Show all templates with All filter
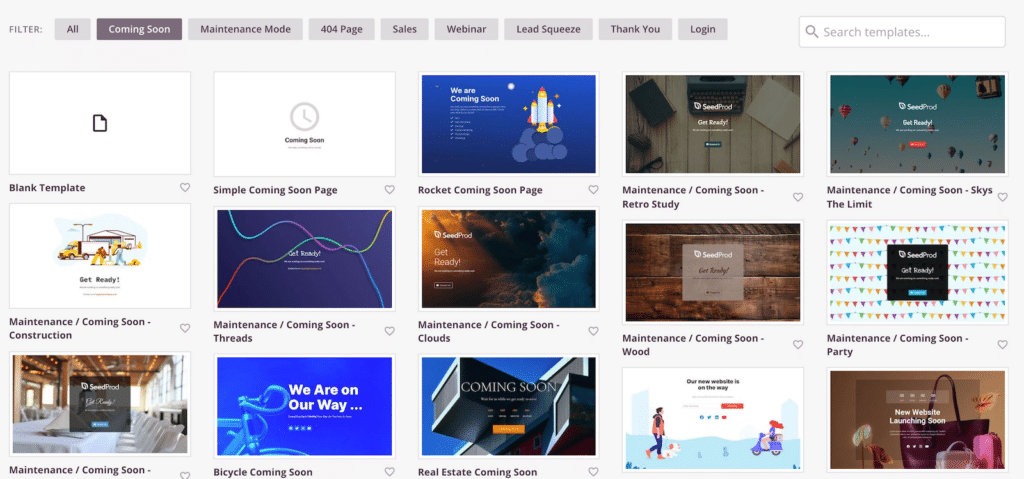 coord(72,29)
